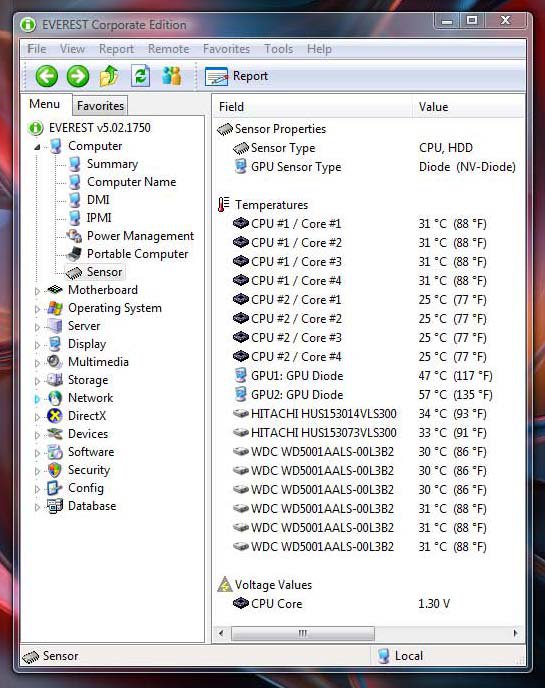Expand the Motherboard tree node

(37, 290)
